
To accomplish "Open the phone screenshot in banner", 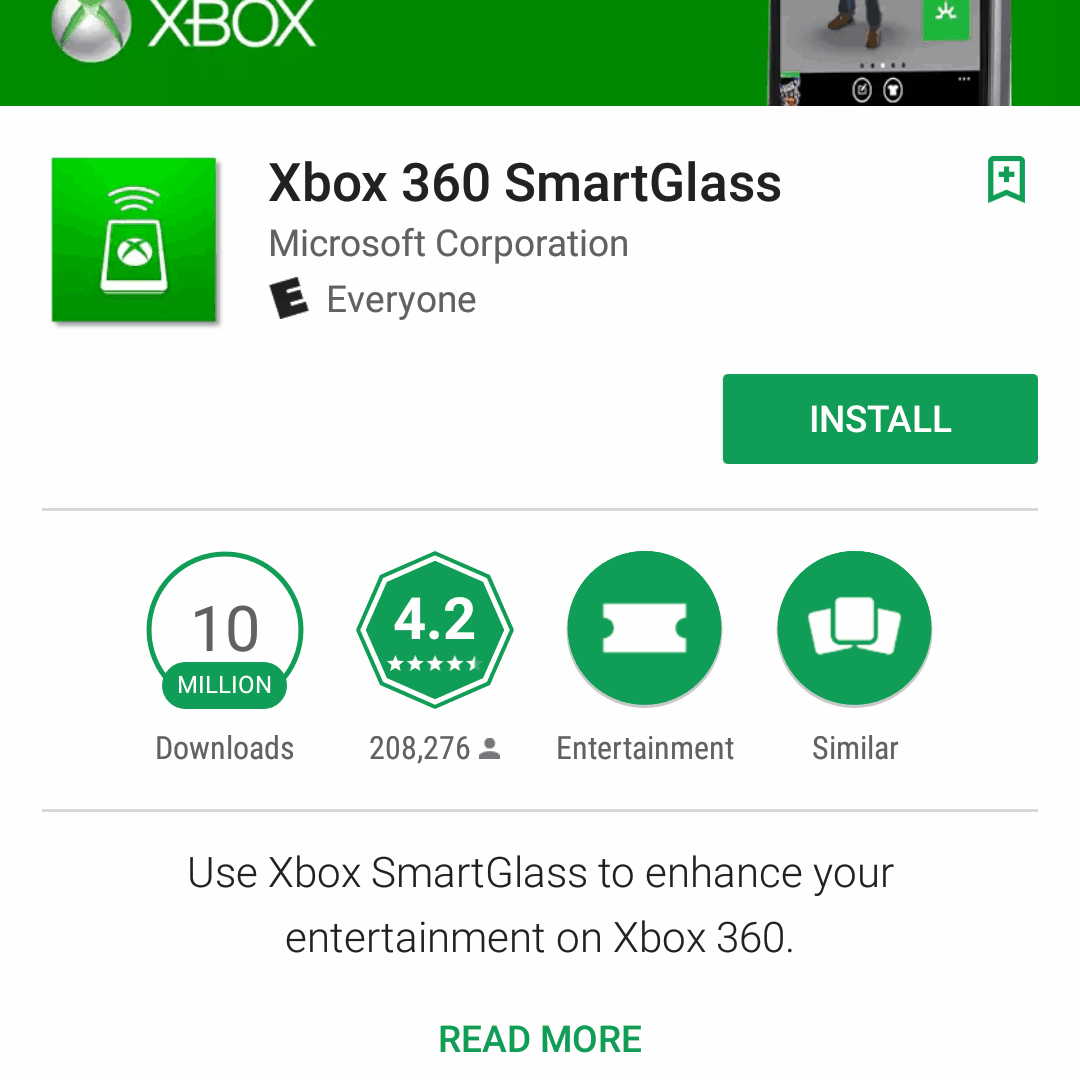I will pos(889,52).
